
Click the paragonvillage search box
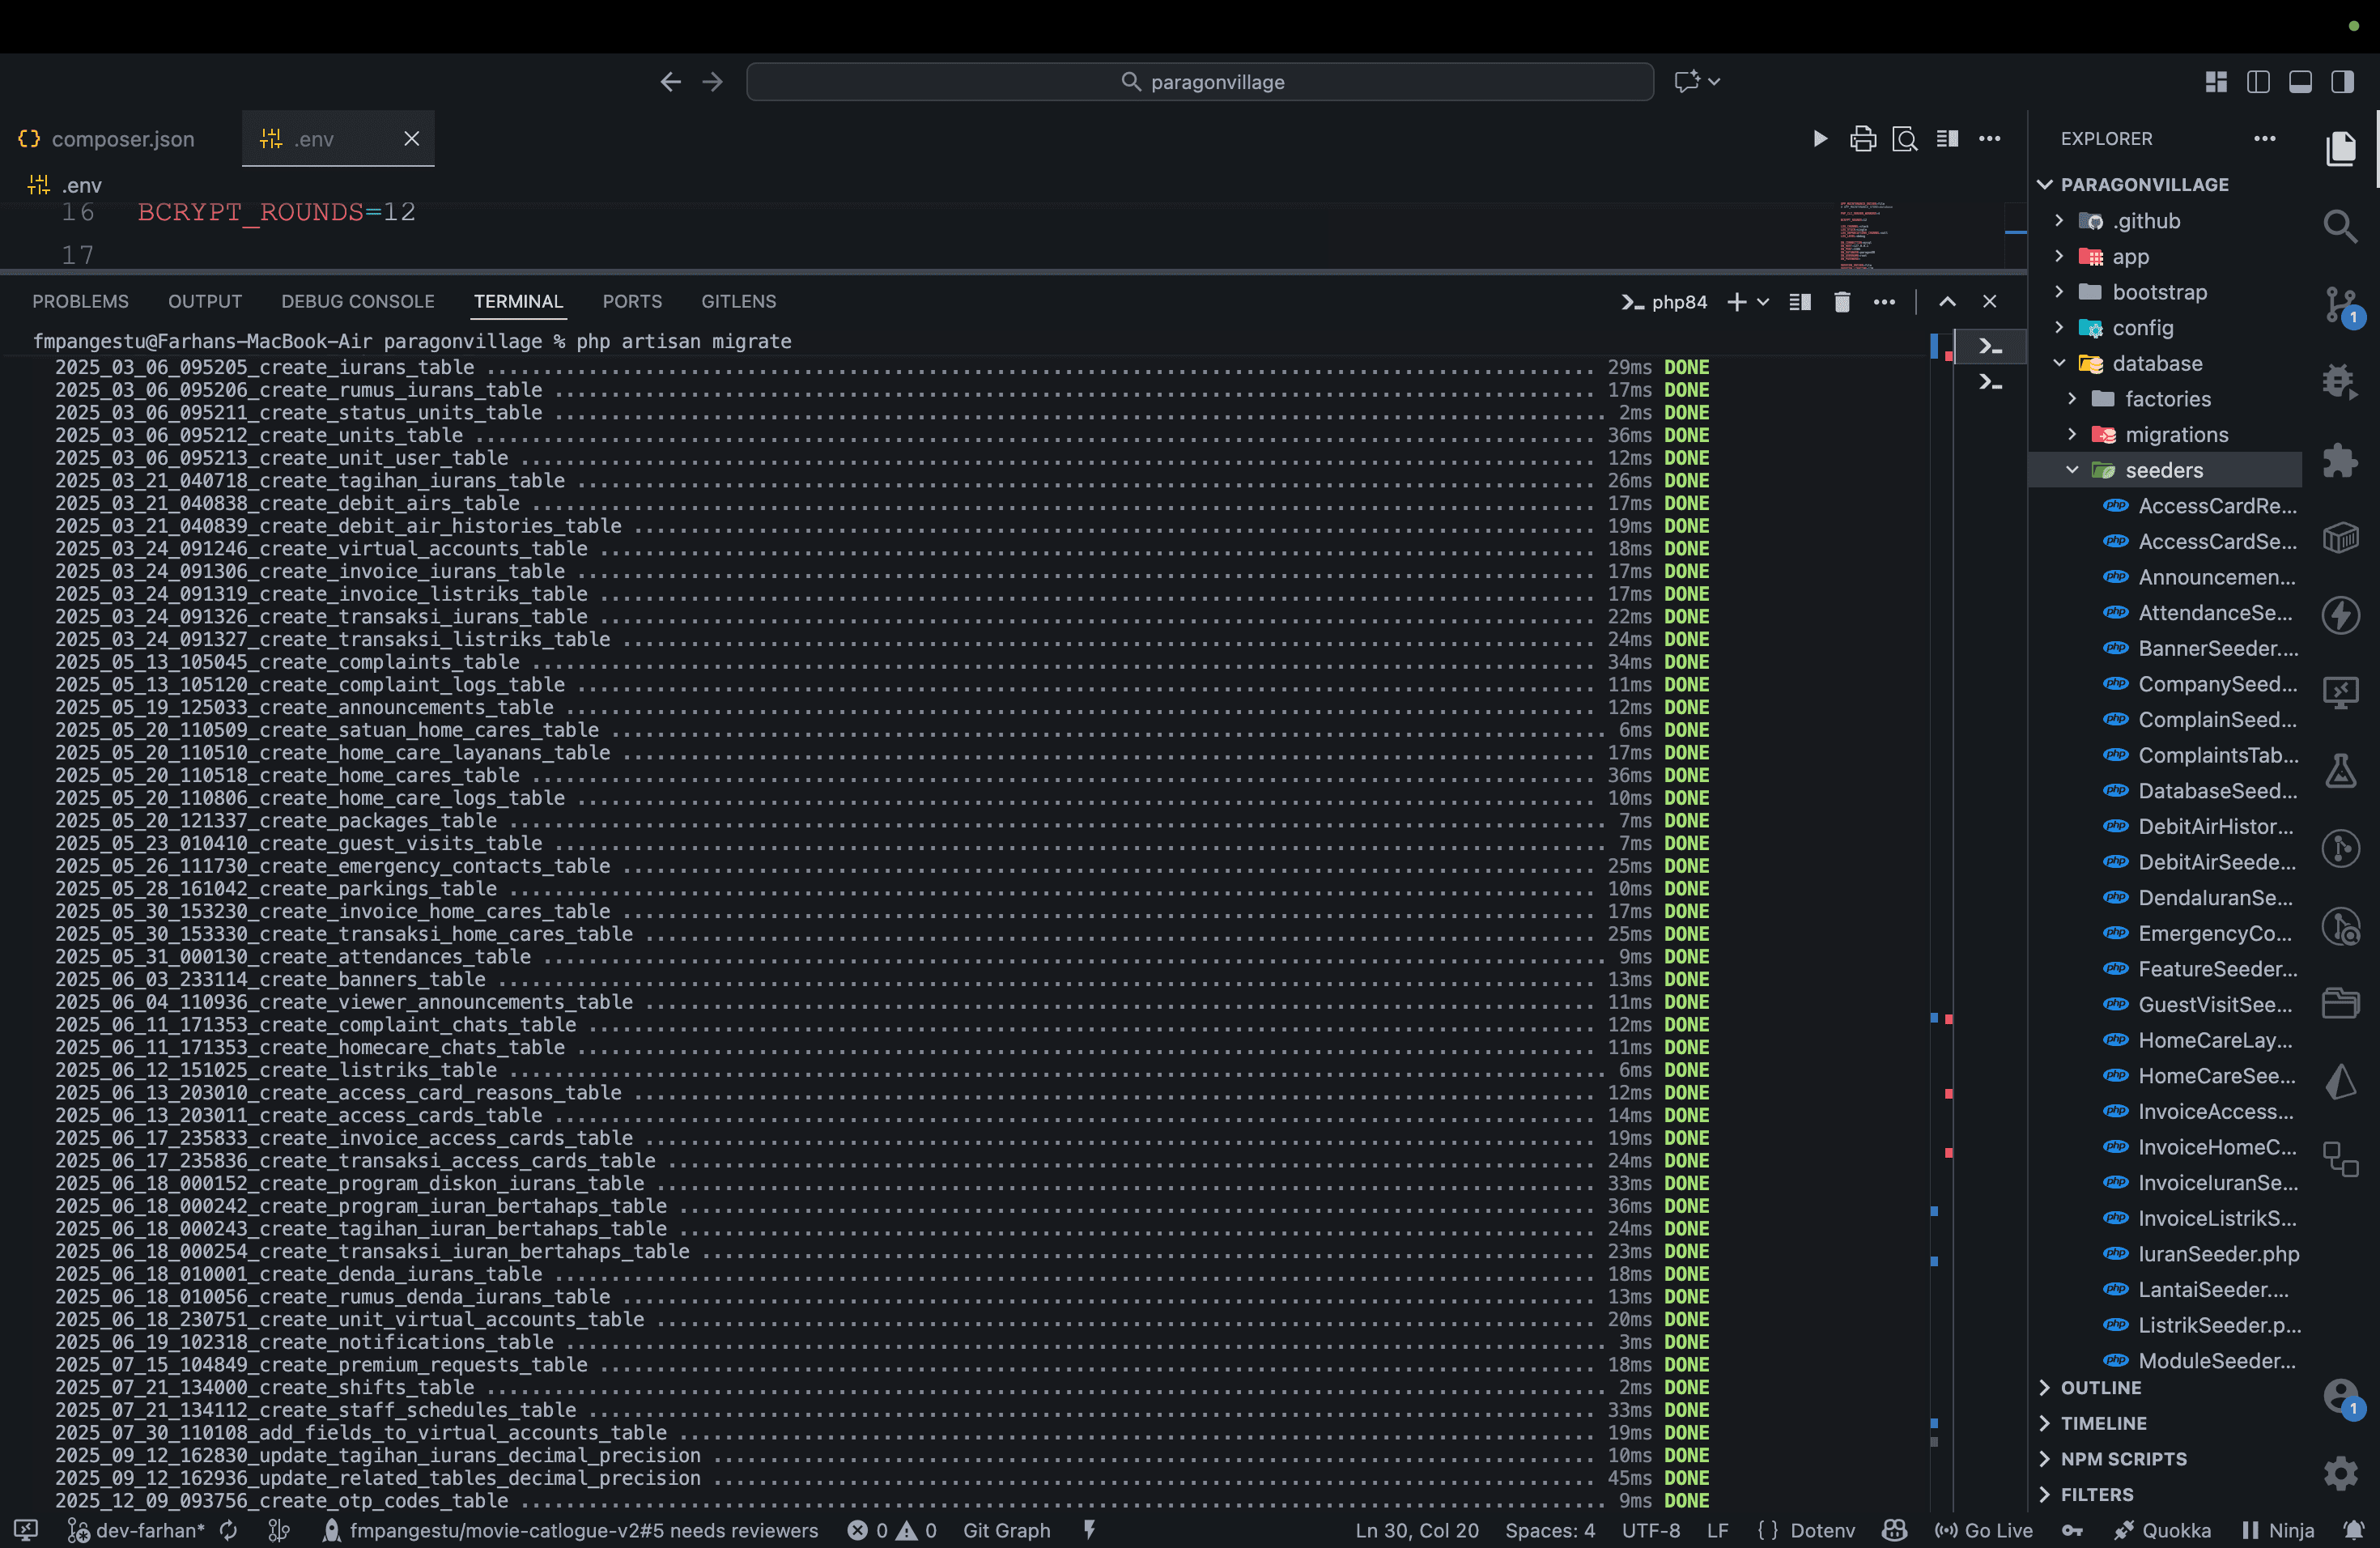[x=1200, y=82]
